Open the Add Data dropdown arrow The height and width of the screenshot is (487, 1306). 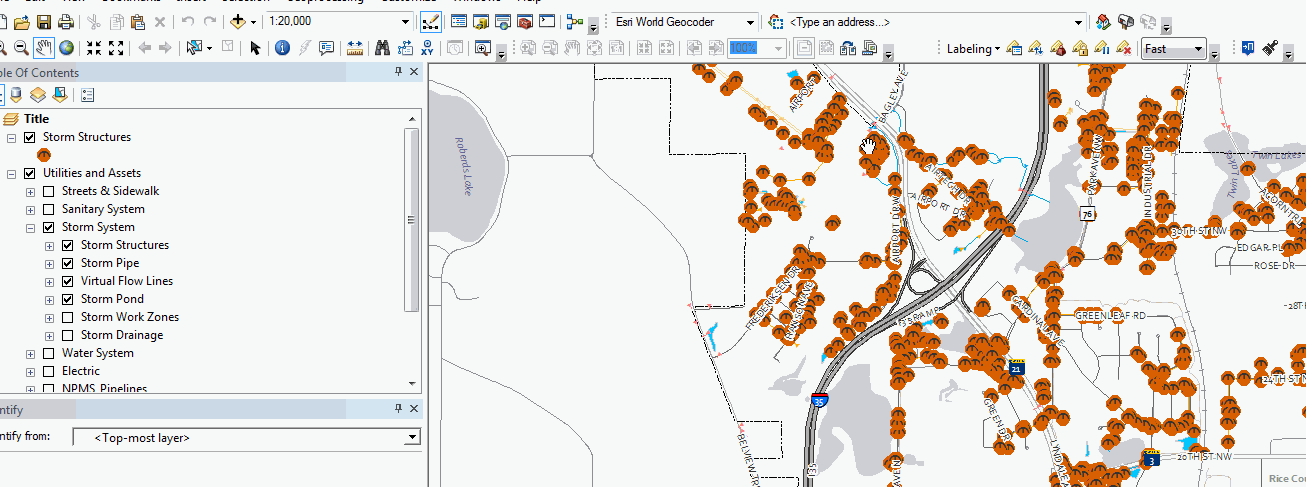253,21
